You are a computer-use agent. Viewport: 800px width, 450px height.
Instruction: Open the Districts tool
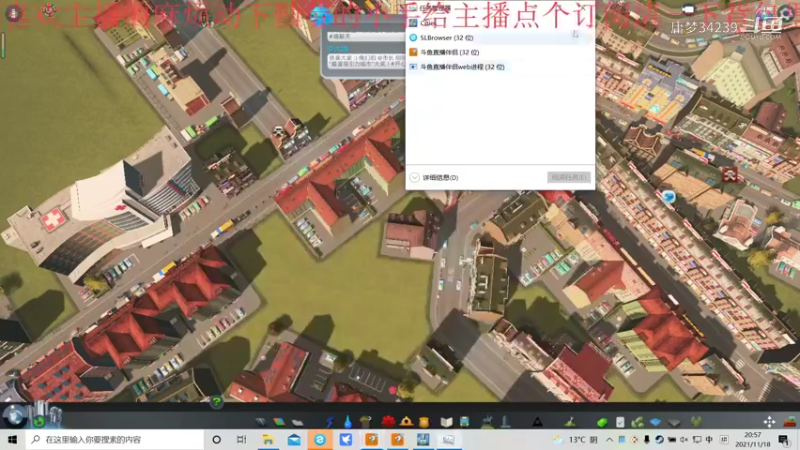pos(297,422)
